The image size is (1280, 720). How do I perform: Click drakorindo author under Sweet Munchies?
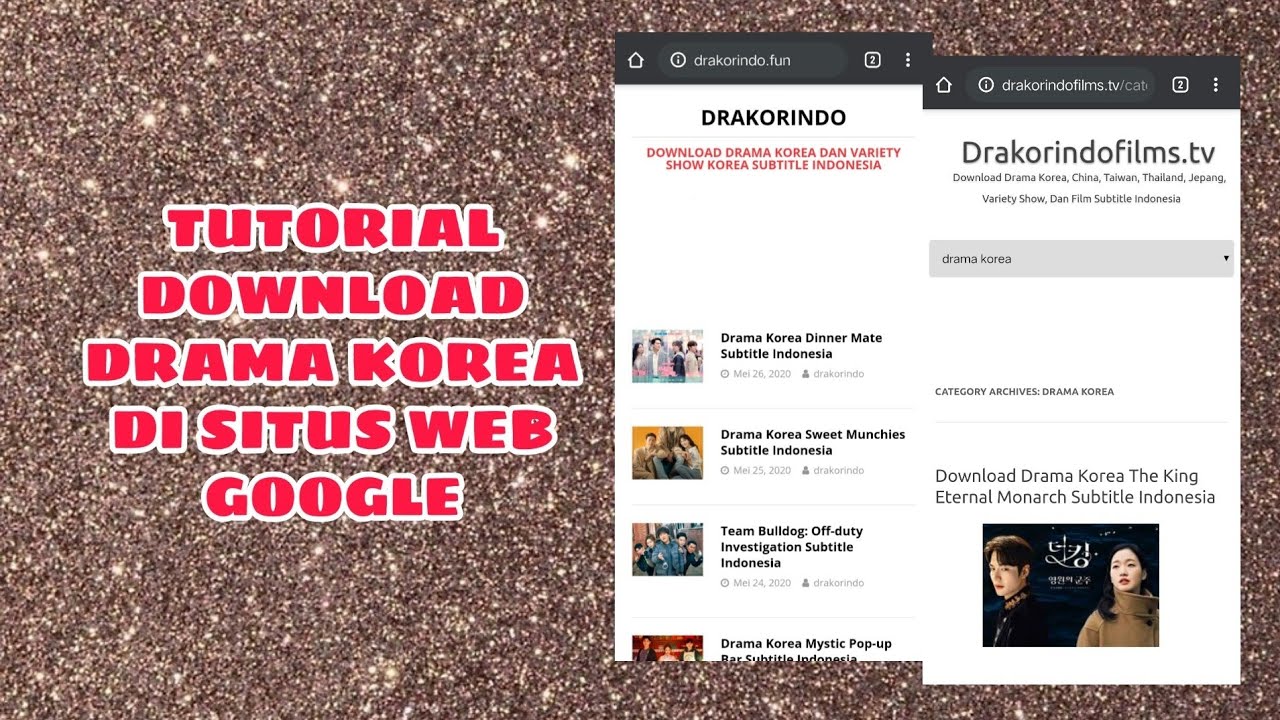click(838, 470)
